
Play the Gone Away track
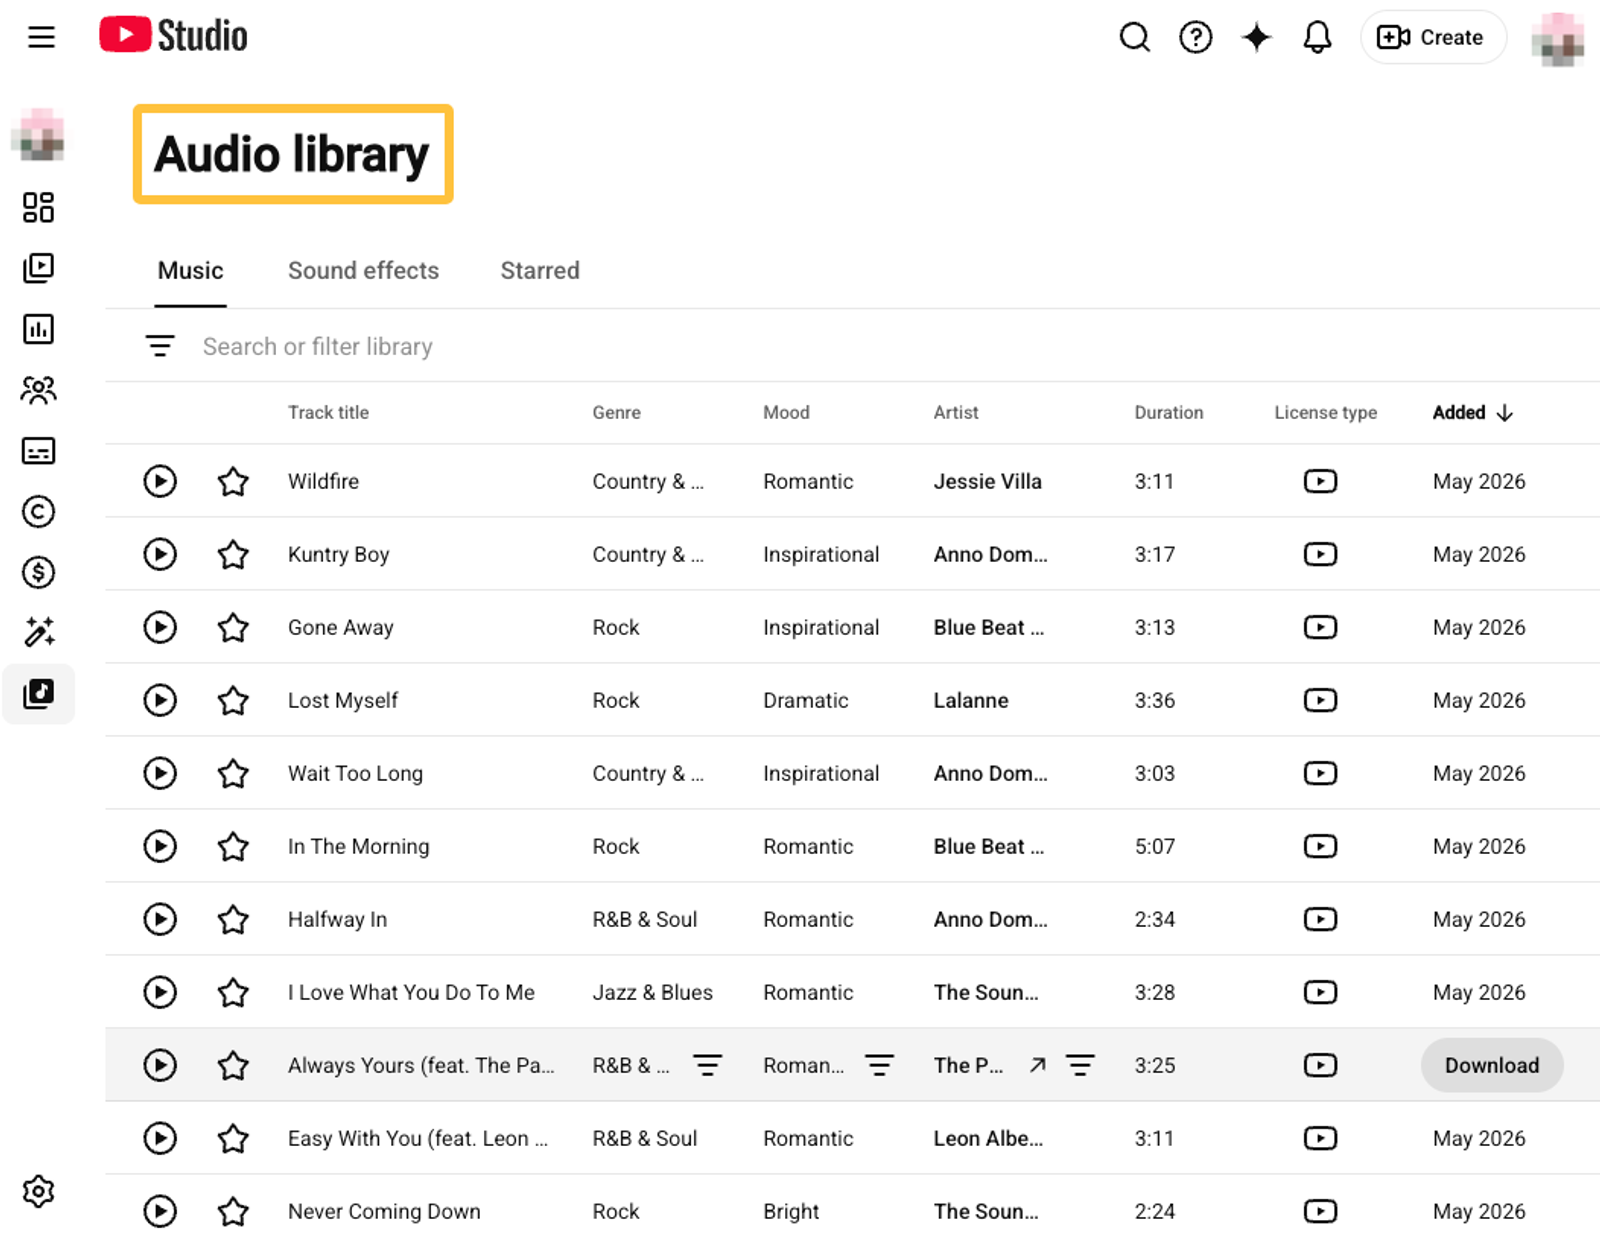coord(160,627)
